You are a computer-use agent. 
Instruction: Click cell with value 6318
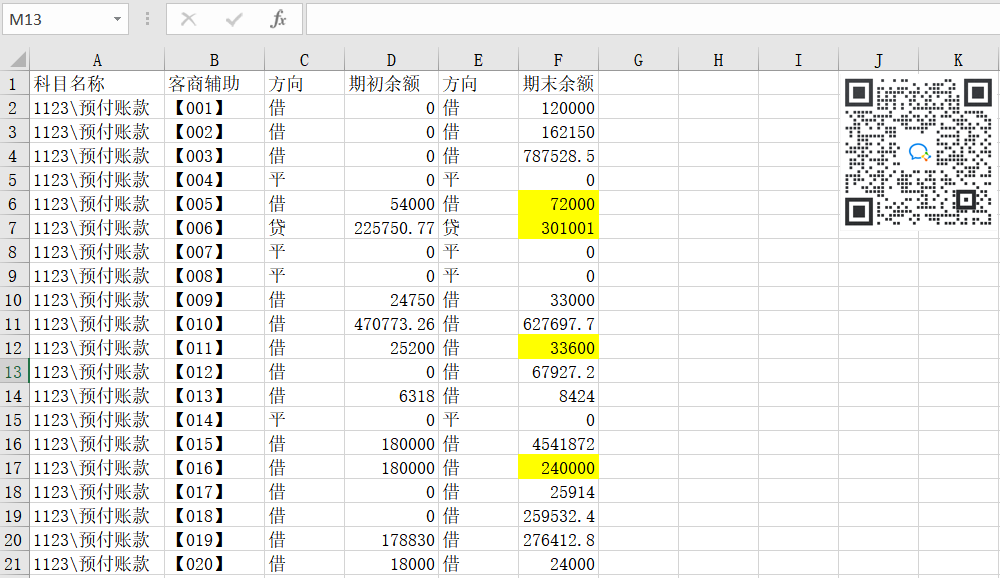391,396
